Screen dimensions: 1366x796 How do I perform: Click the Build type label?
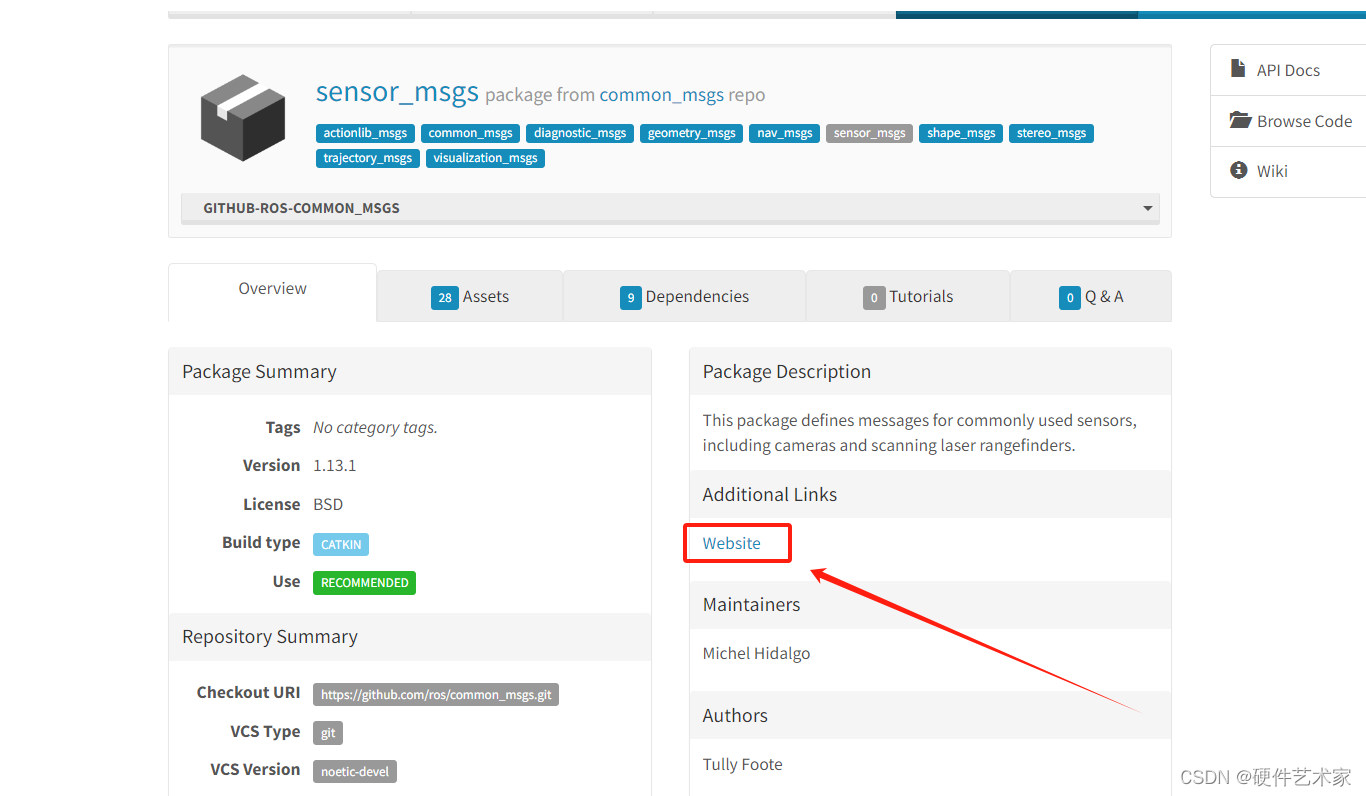click(x=261, y=542)
